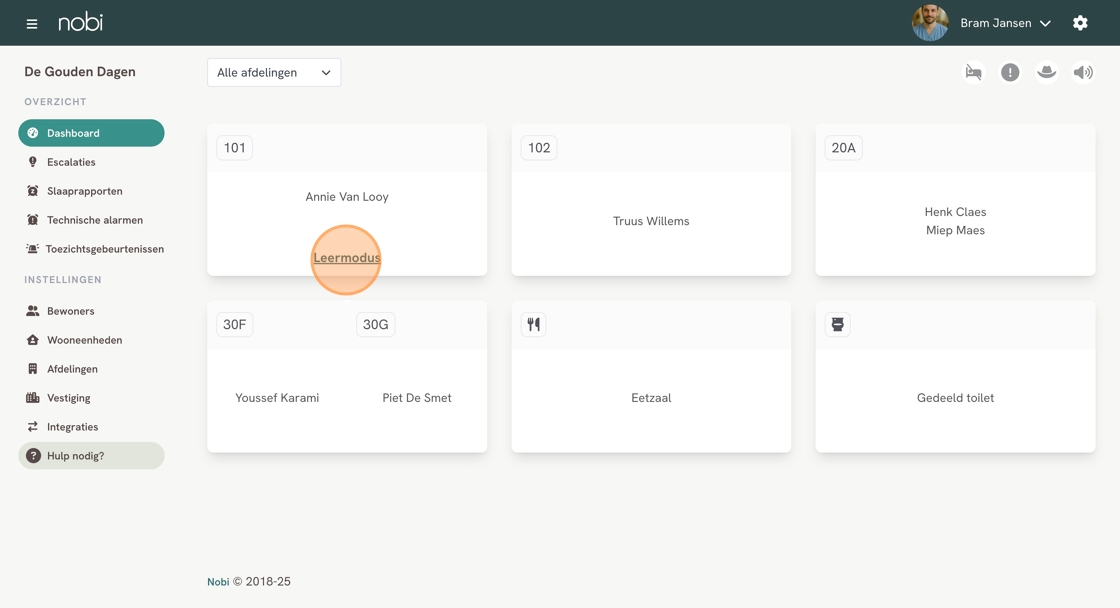This screenshot has width=1120, height=608.
Task: Click the Leermodus link in room 101
Action: coord(347,258)
